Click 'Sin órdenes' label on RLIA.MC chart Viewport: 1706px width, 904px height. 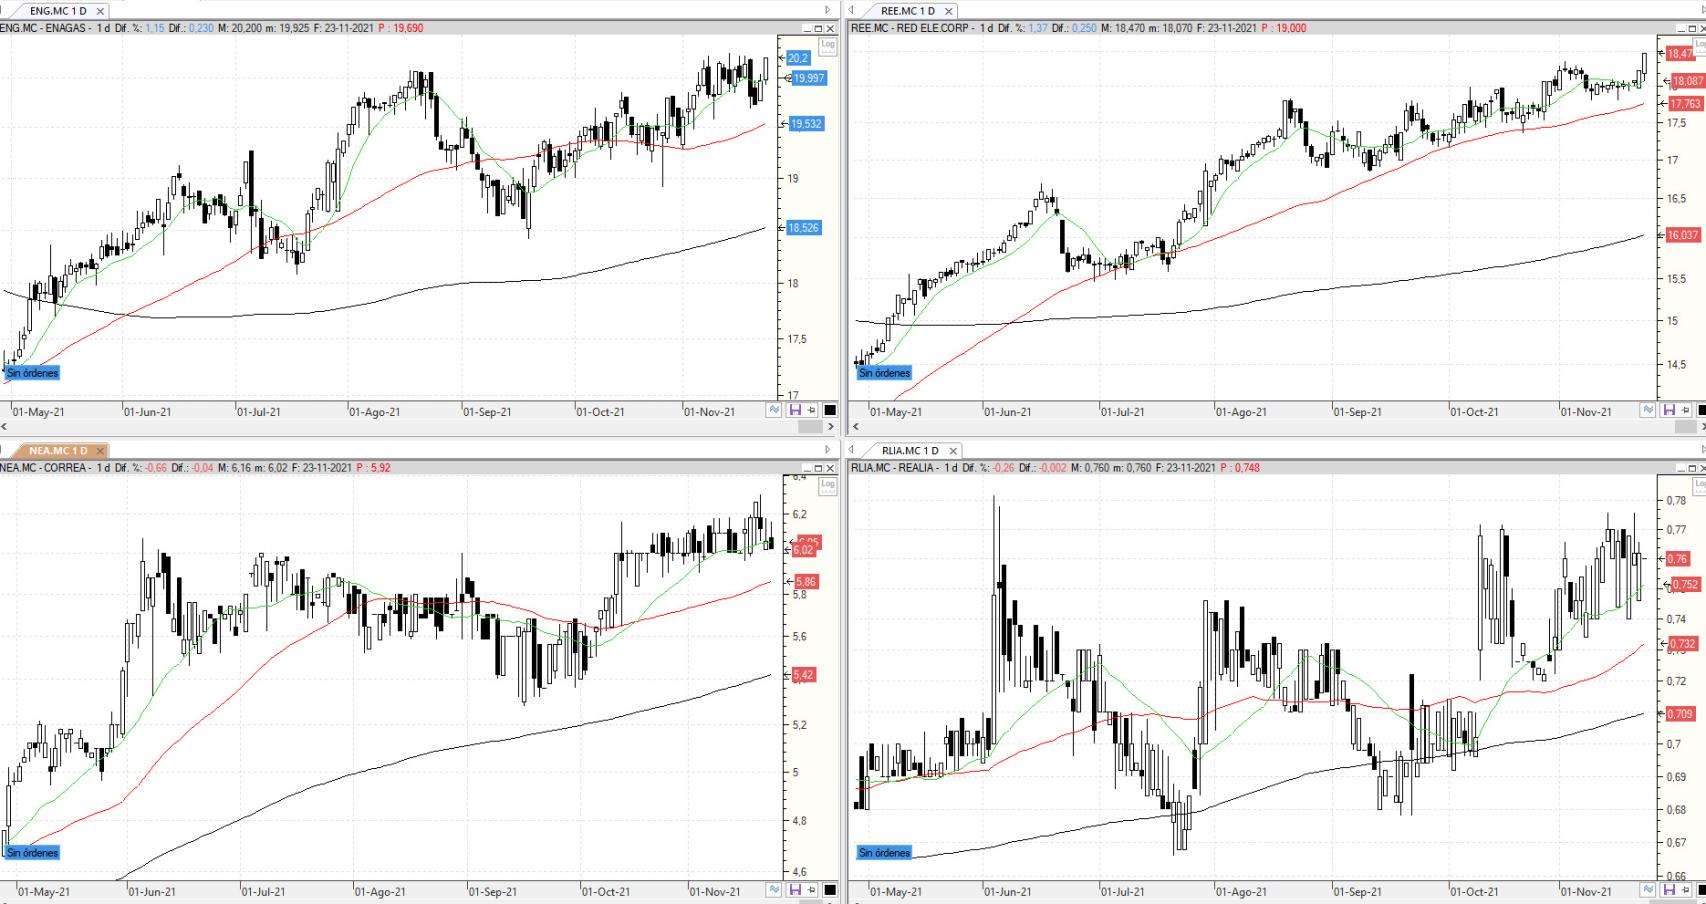tap(885, 853)
